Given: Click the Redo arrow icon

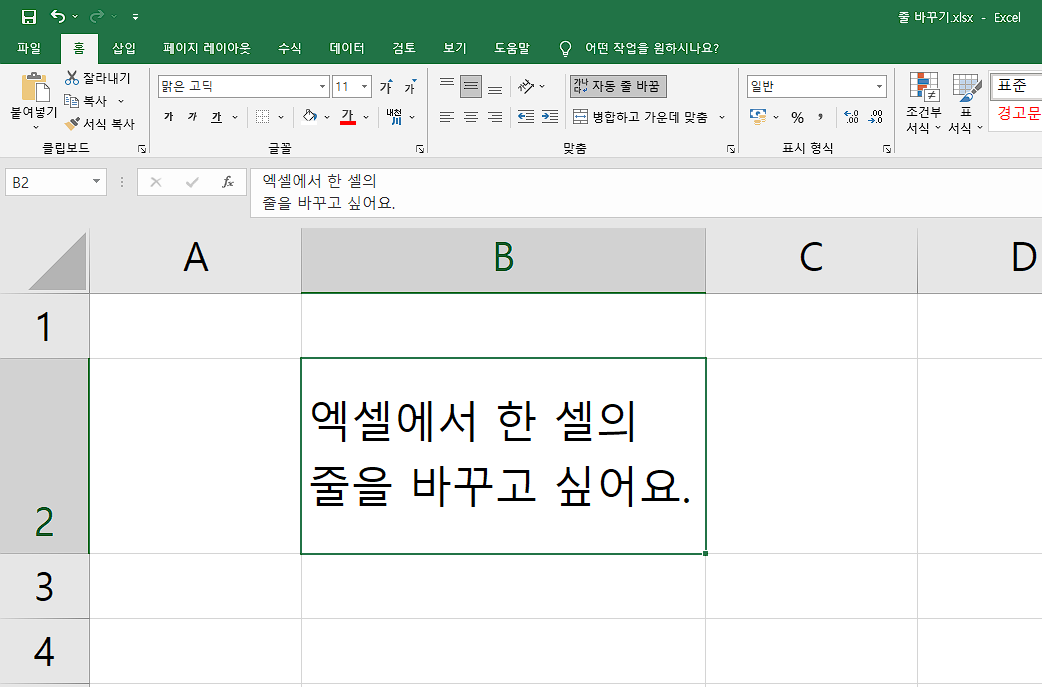Looking at the screenshot, I should tap(97, 16).
